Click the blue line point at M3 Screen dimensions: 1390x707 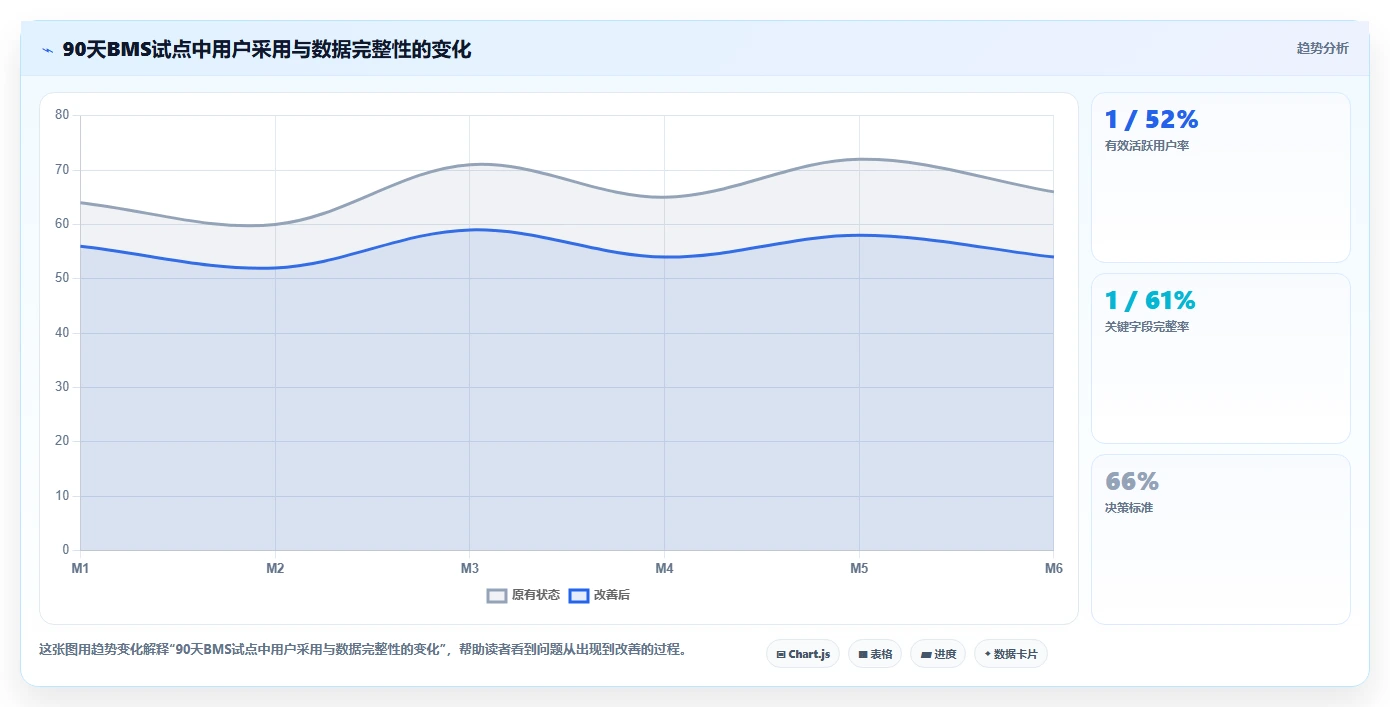click(470, 229)
